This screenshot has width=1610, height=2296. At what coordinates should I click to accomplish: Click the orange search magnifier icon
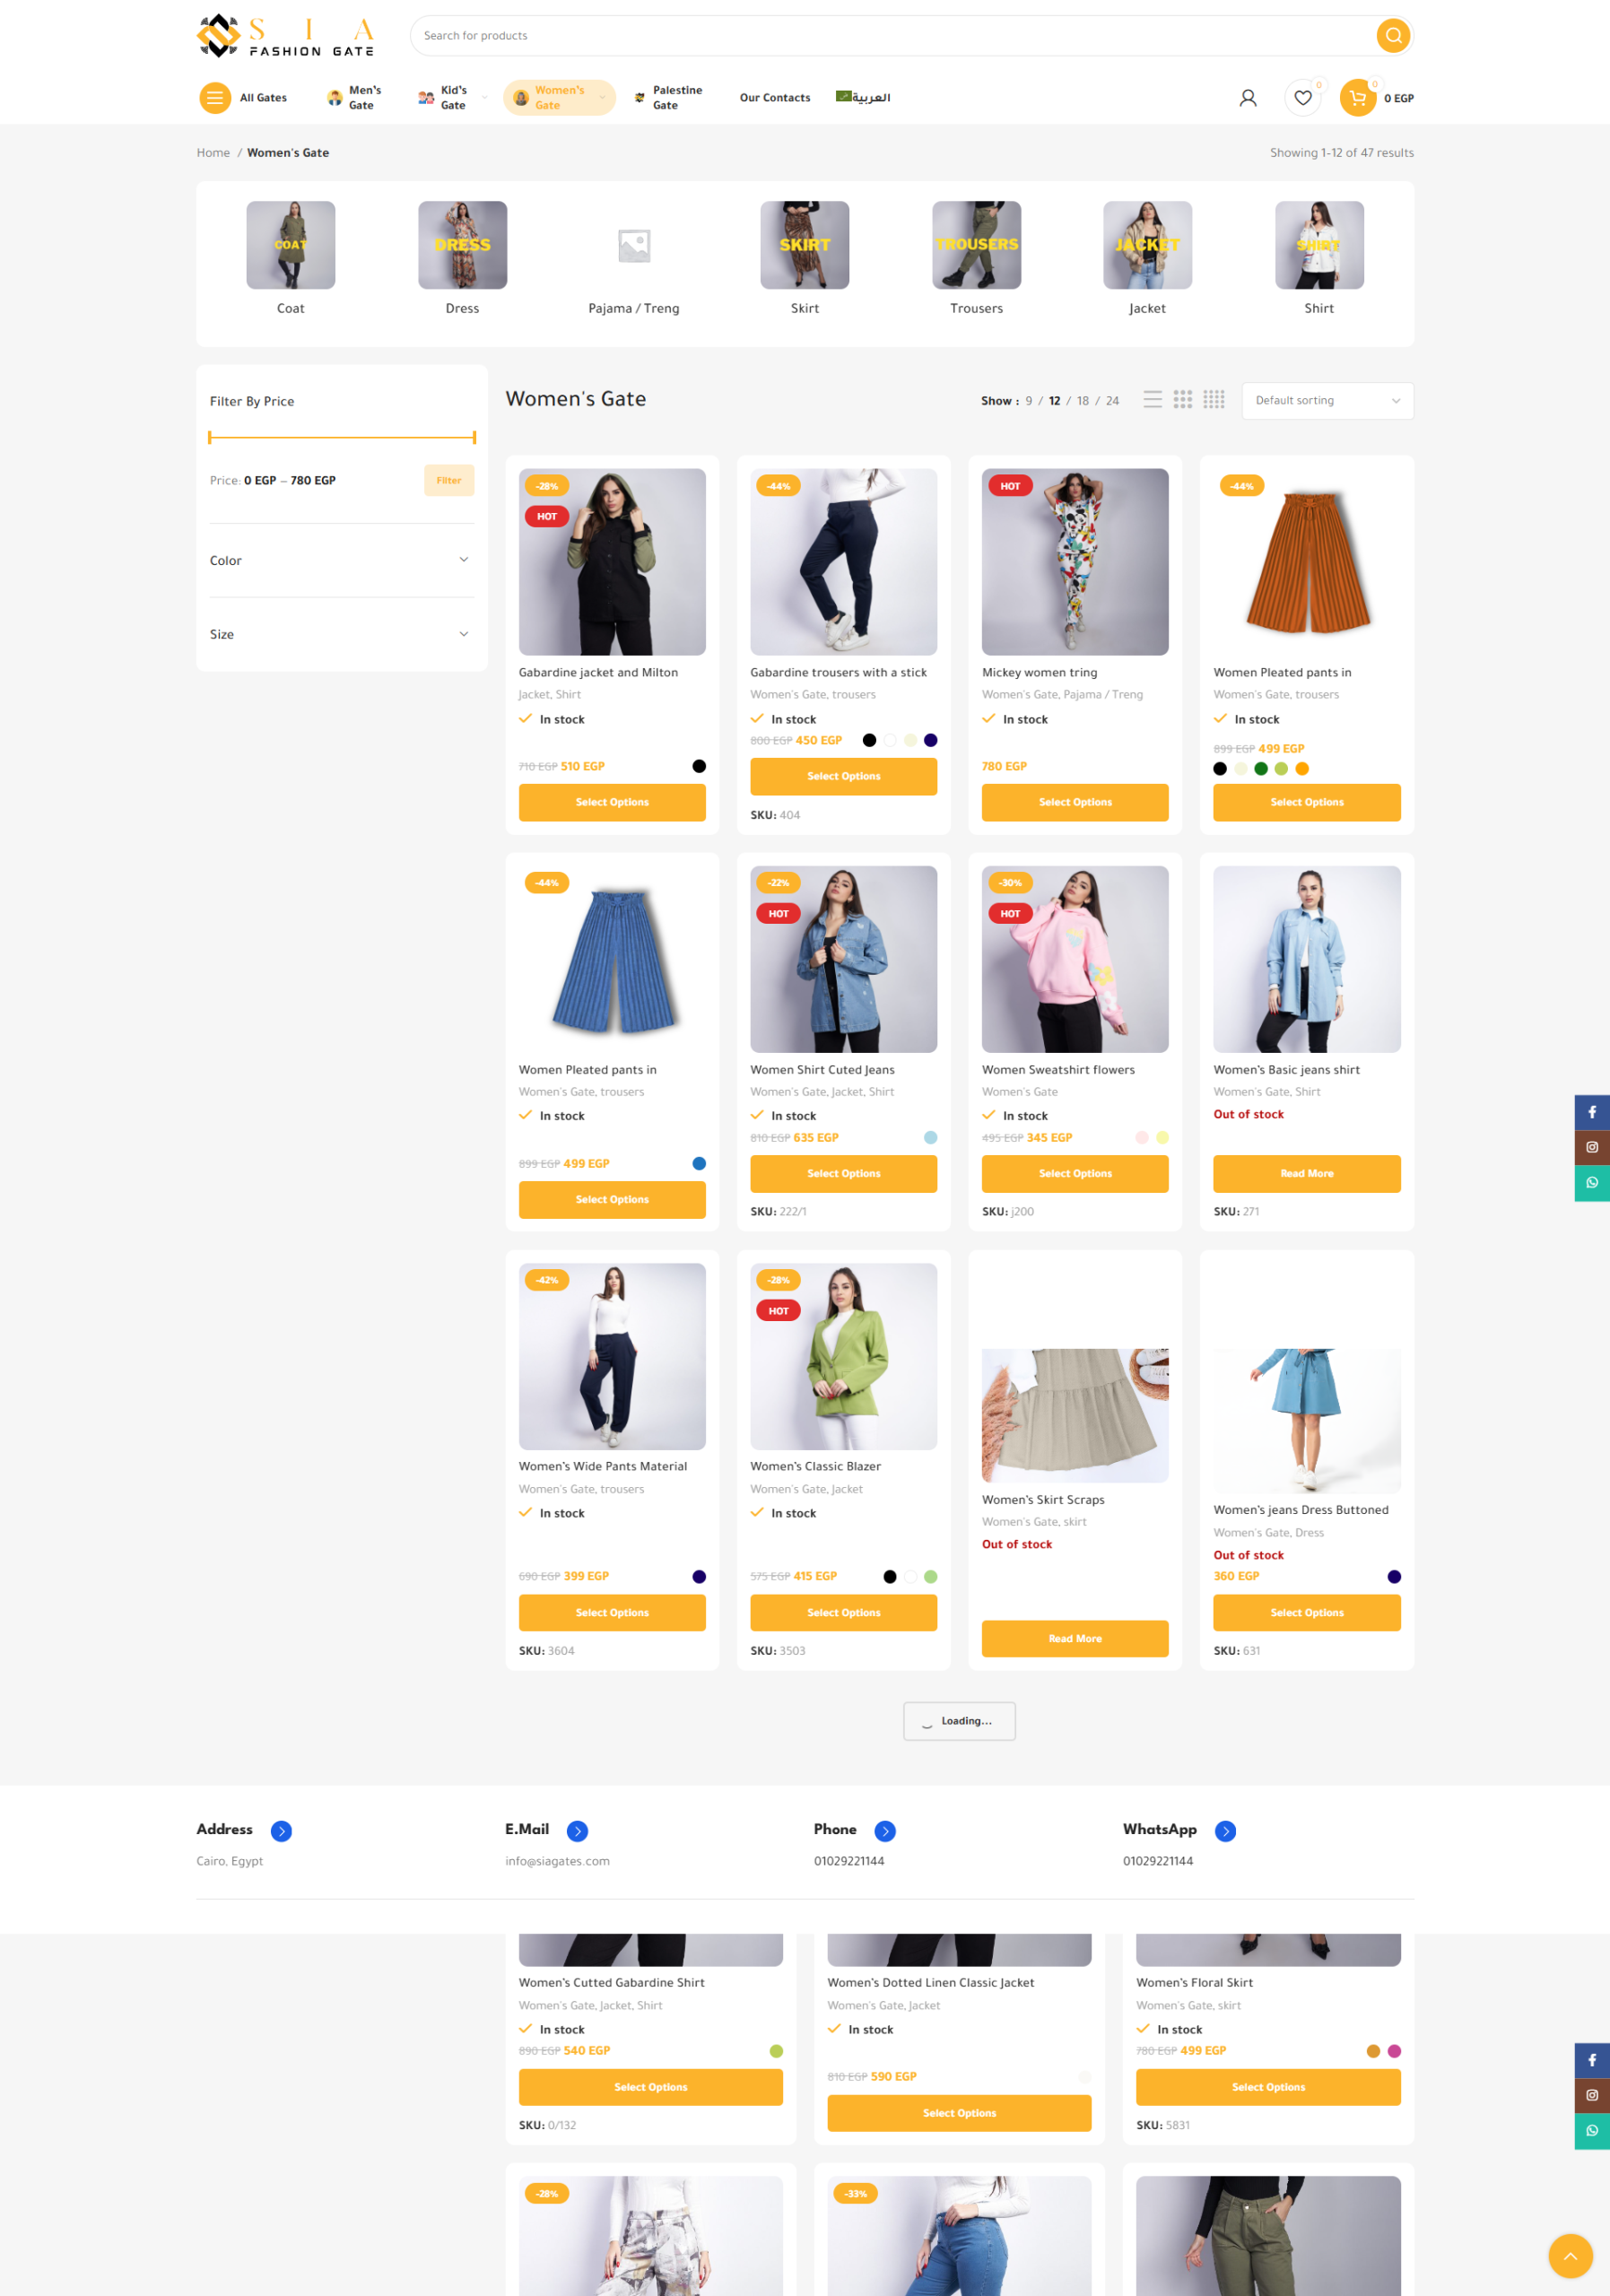click(1392, 36)
